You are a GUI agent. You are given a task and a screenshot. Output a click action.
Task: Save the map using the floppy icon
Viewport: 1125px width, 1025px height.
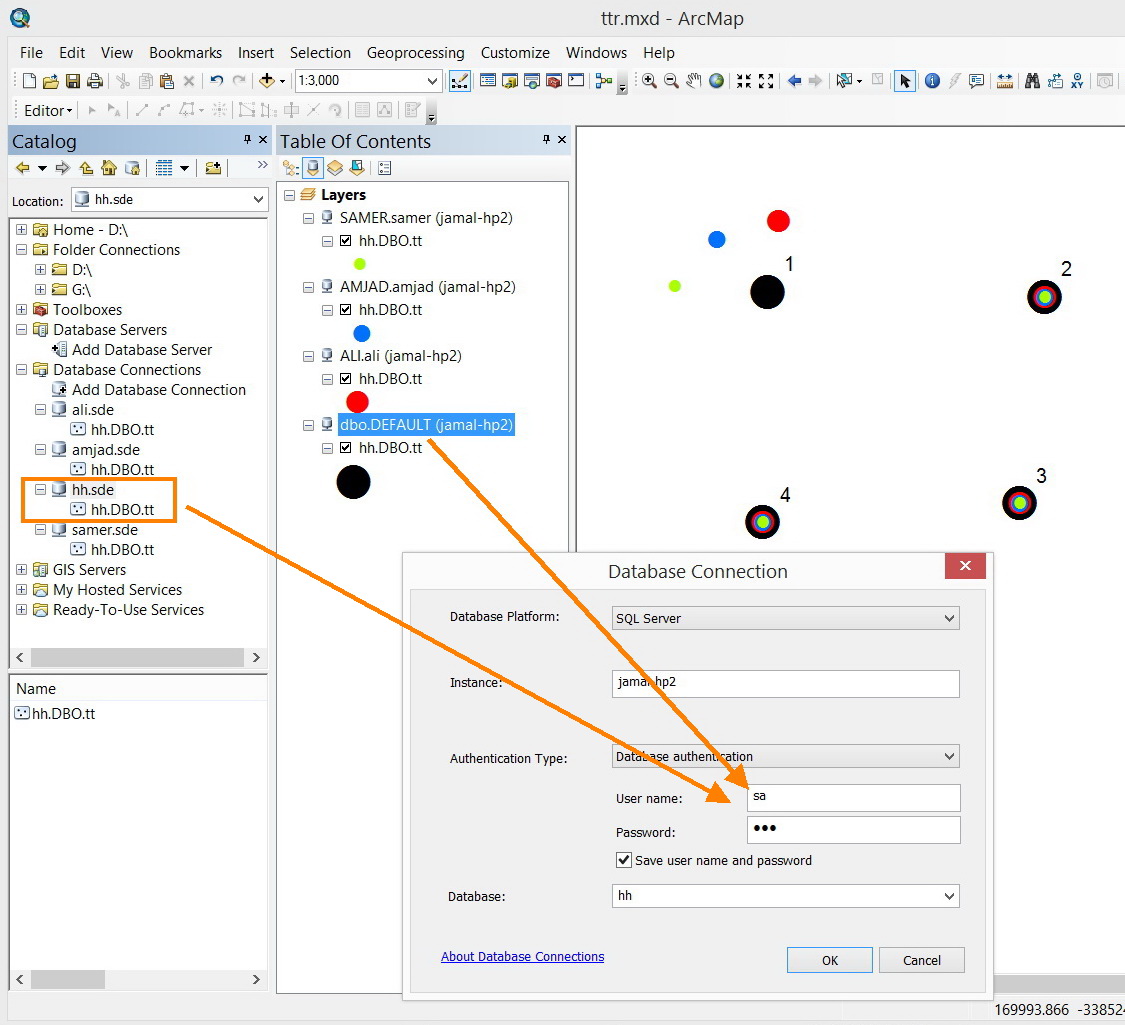[72, 81]
